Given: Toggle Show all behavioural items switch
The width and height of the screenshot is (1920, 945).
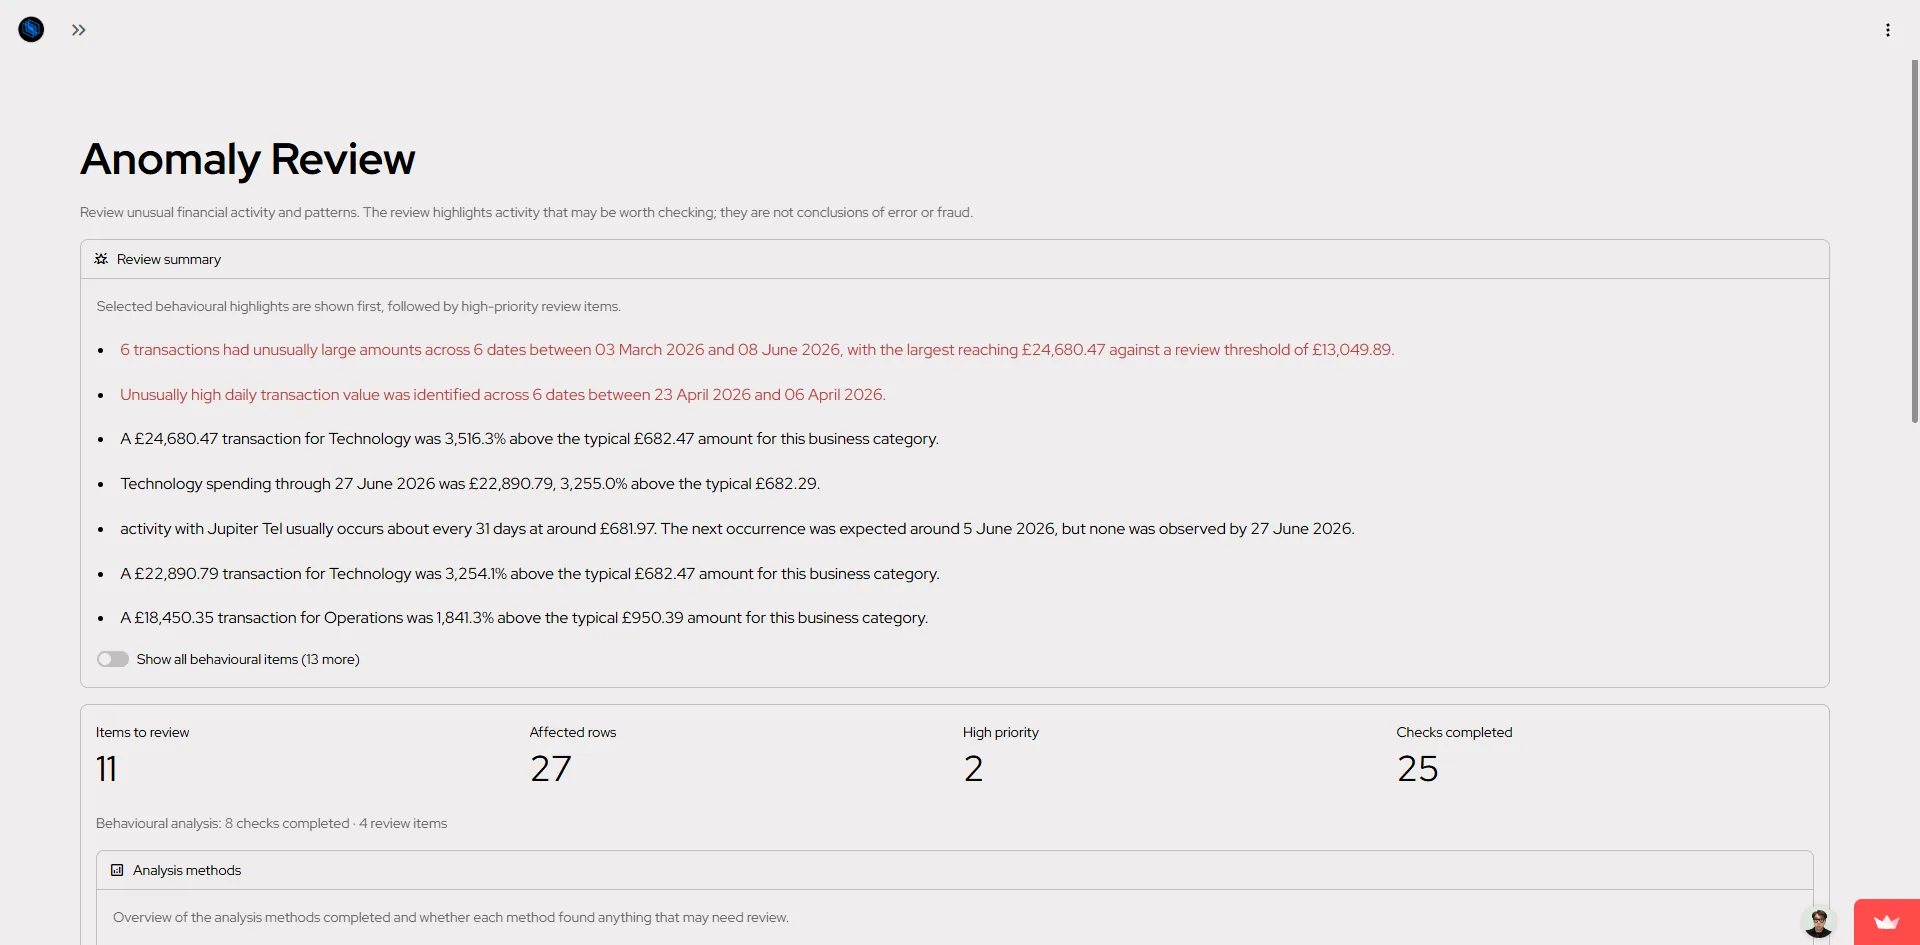Looking at the screenshot, I should (x=113, y=659).
